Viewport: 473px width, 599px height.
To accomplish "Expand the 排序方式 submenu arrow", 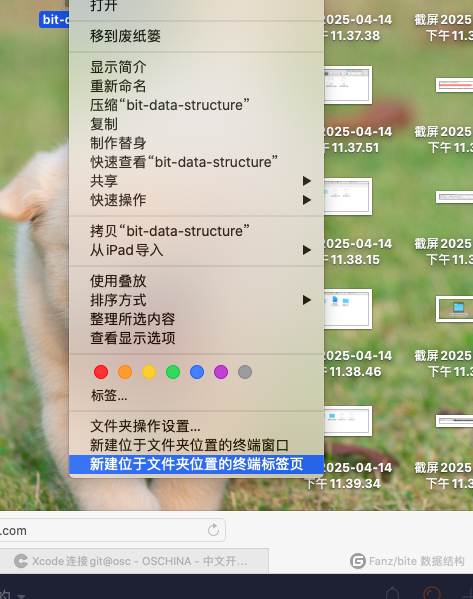I will click(306, 300).
